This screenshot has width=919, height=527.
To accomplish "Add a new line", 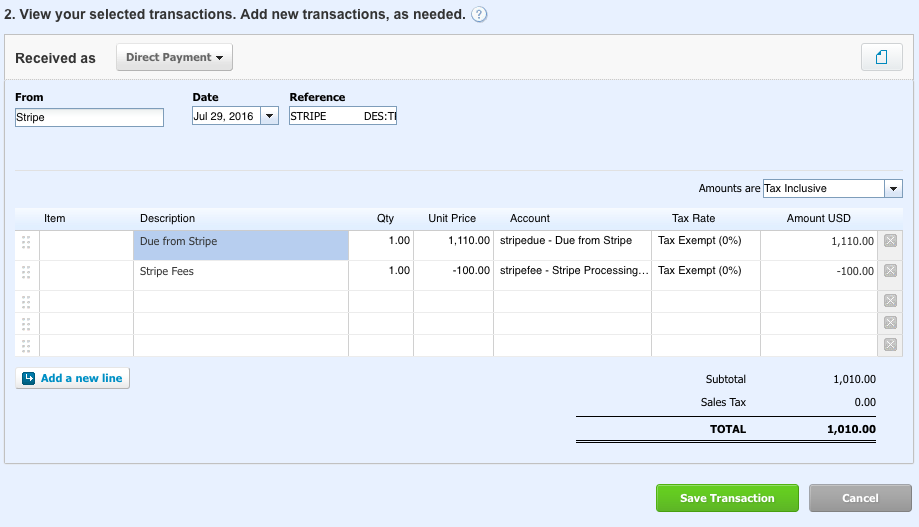I will (73, 378).
